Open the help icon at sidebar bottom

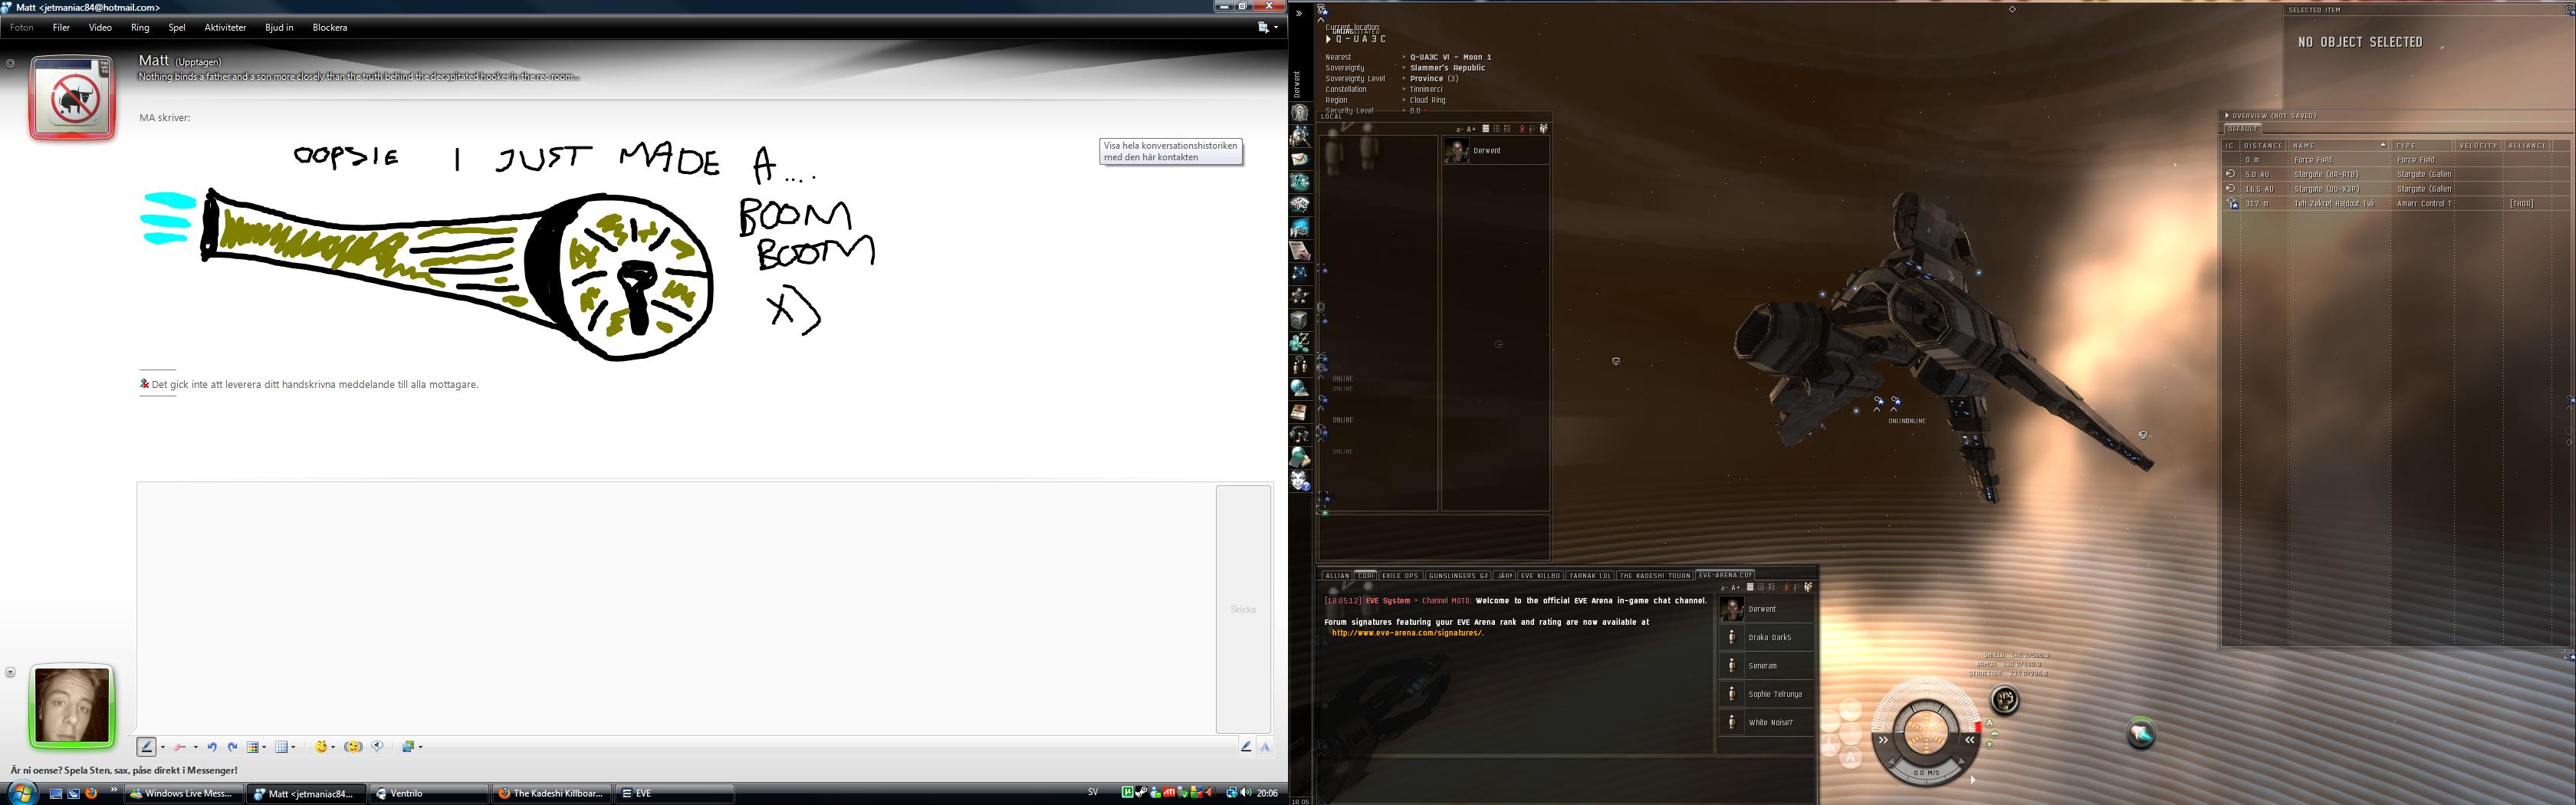click(1300, 481)
